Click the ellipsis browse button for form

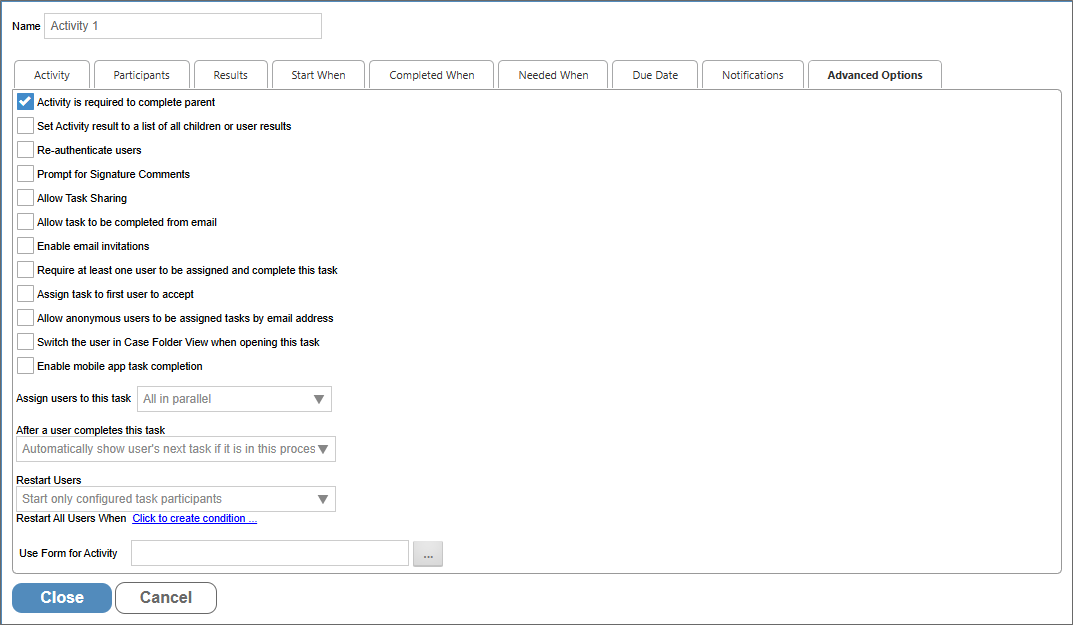(427, 554)
